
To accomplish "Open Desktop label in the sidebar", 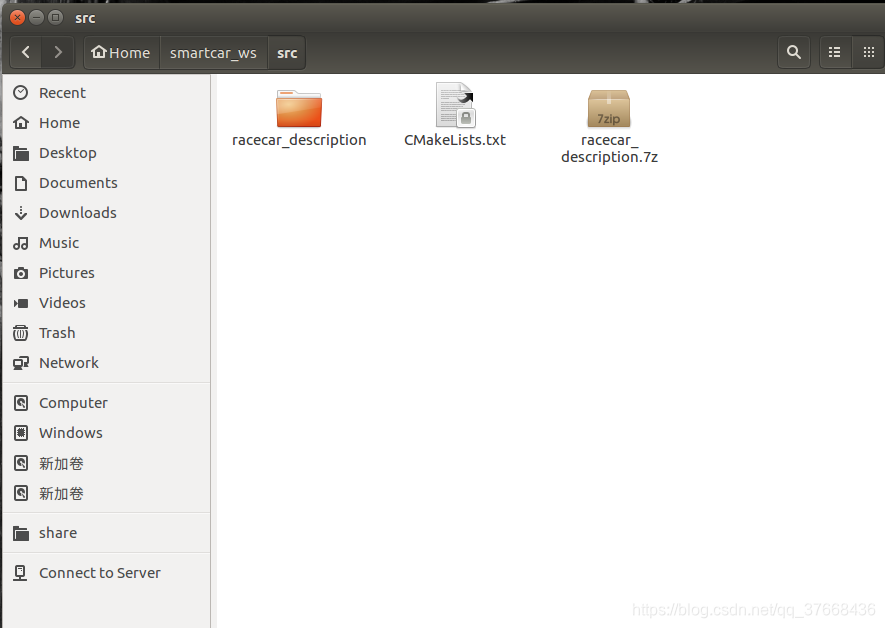I will point(68,153).
